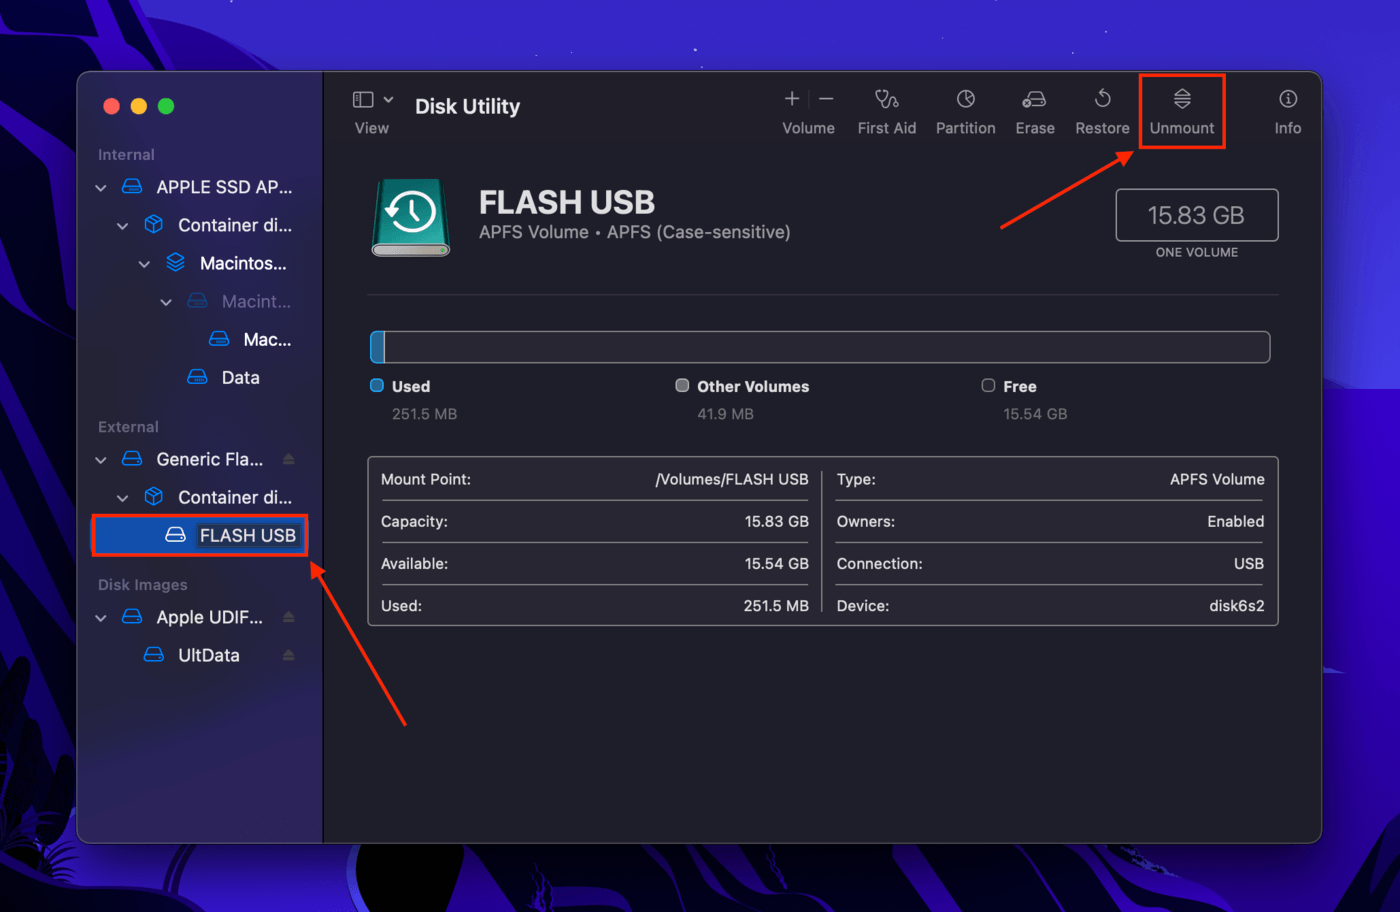Click the Restore toolbar icon
1400x912 pixels.
coord(1102,99)
